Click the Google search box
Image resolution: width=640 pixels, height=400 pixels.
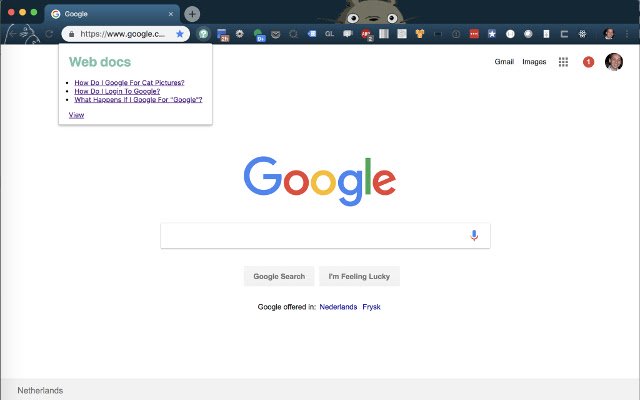pyautogui.click(x=325, y=236)
